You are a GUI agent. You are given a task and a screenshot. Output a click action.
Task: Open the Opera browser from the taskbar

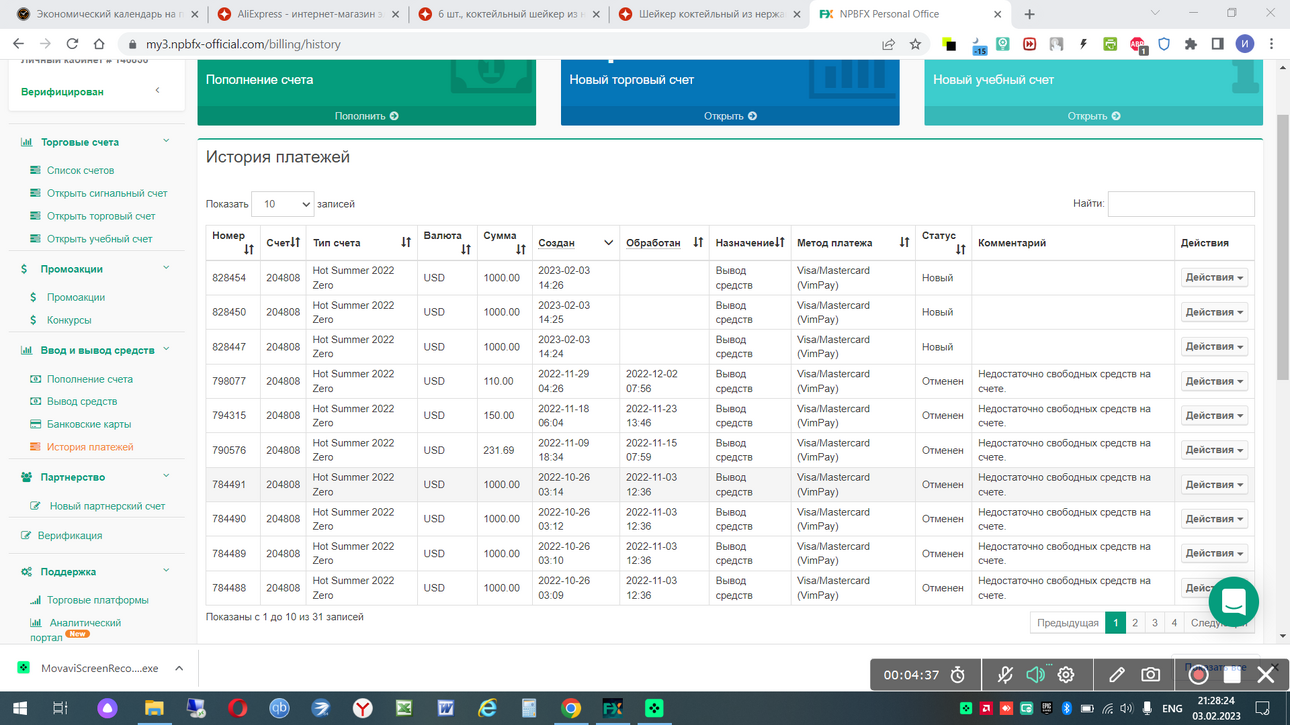pos(237,708)
